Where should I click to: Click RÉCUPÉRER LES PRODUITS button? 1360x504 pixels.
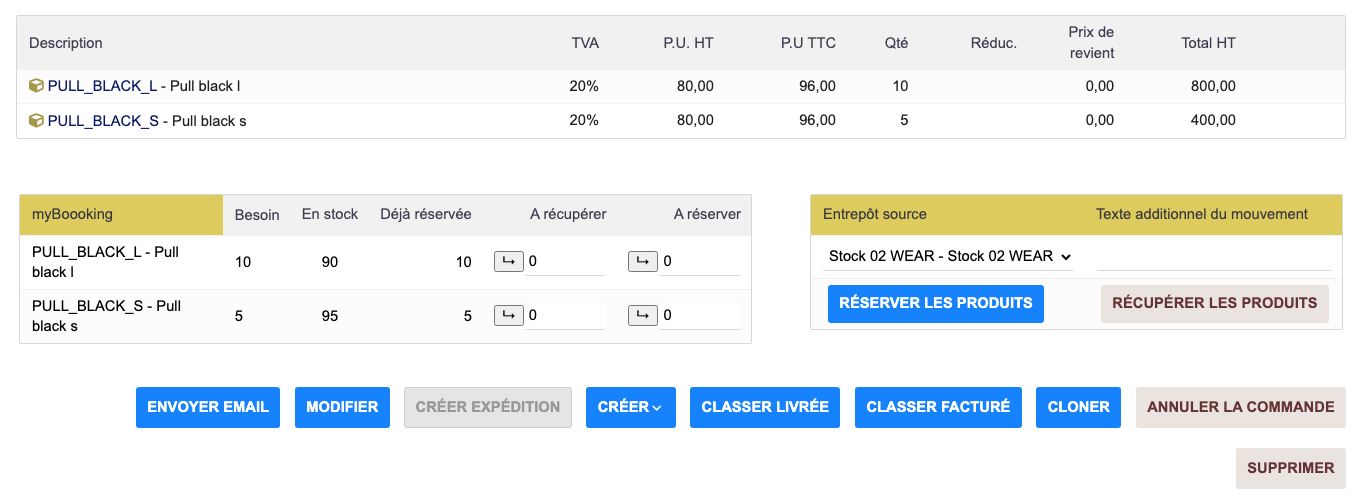(x=1215, y=303)
